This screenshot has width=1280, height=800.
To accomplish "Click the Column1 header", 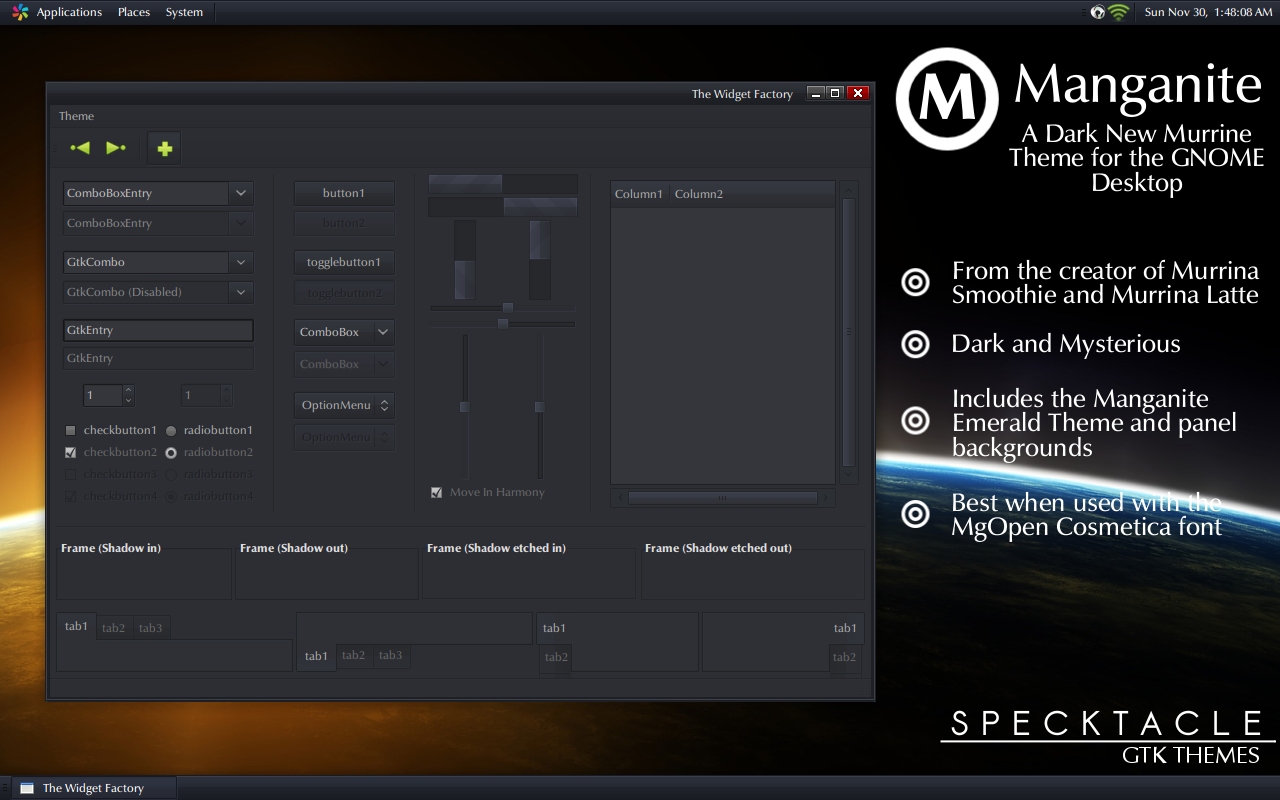I will [x=639, y=194].
